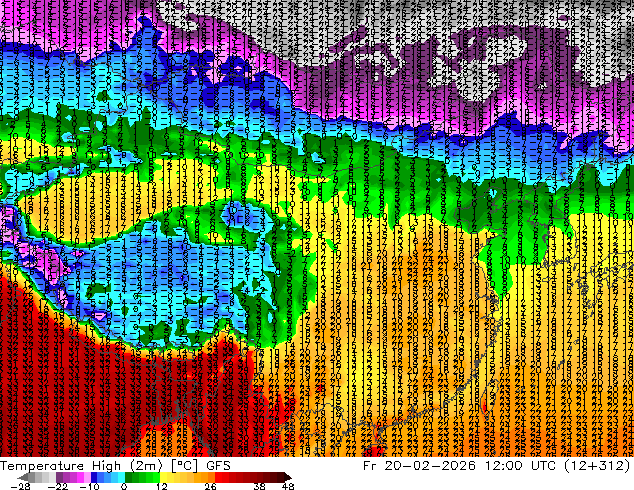The image size is (634, 490).
Task: Click the 38 label on the legend
Action: 260,486
